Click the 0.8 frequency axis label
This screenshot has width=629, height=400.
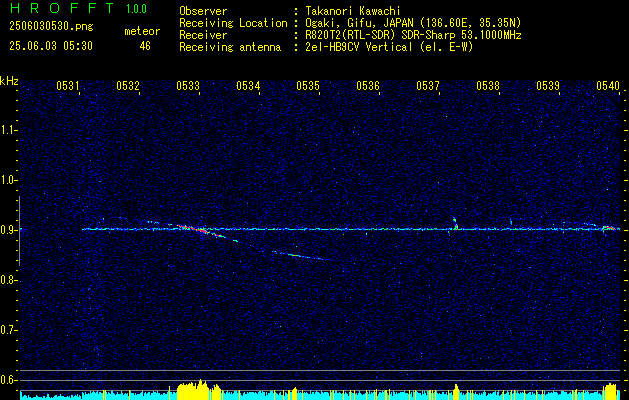coord(9,280)
